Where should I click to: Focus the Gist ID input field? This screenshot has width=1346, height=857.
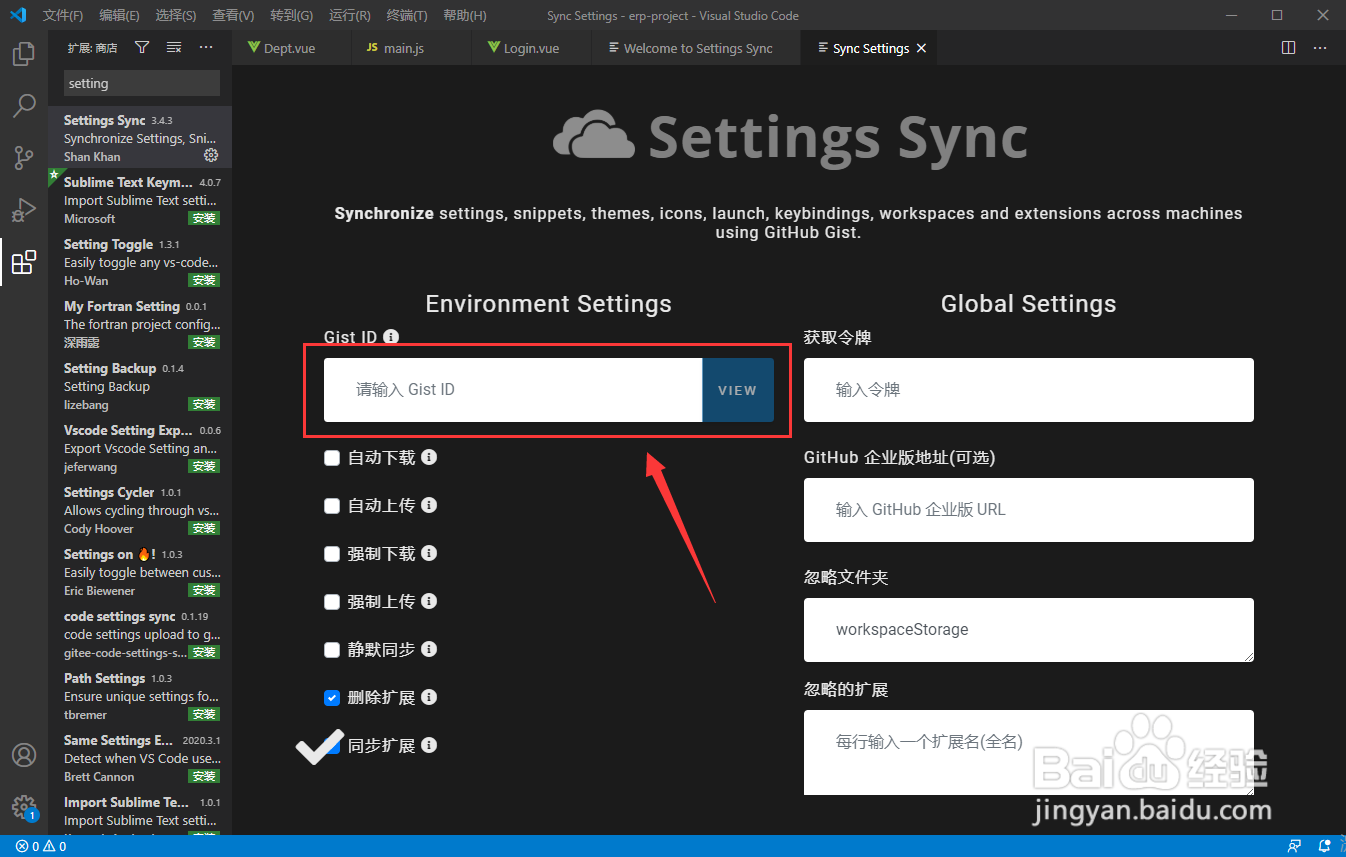click(x=513, y=390)
